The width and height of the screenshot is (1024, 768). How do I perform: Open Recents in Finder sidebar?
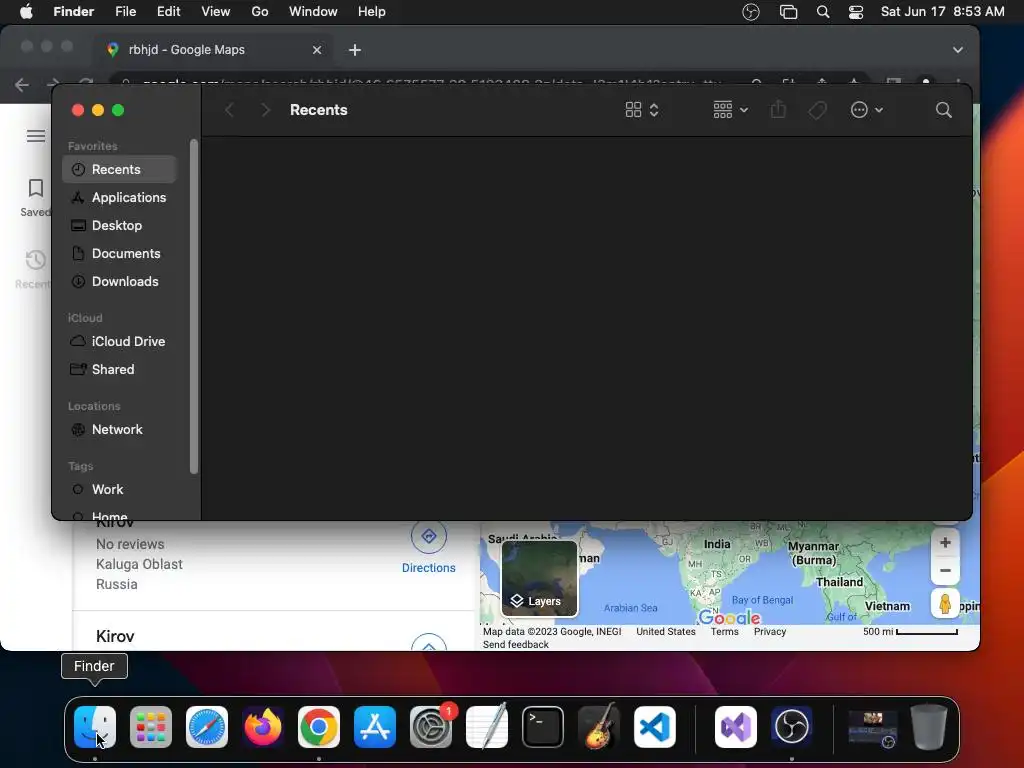(120, 169)
